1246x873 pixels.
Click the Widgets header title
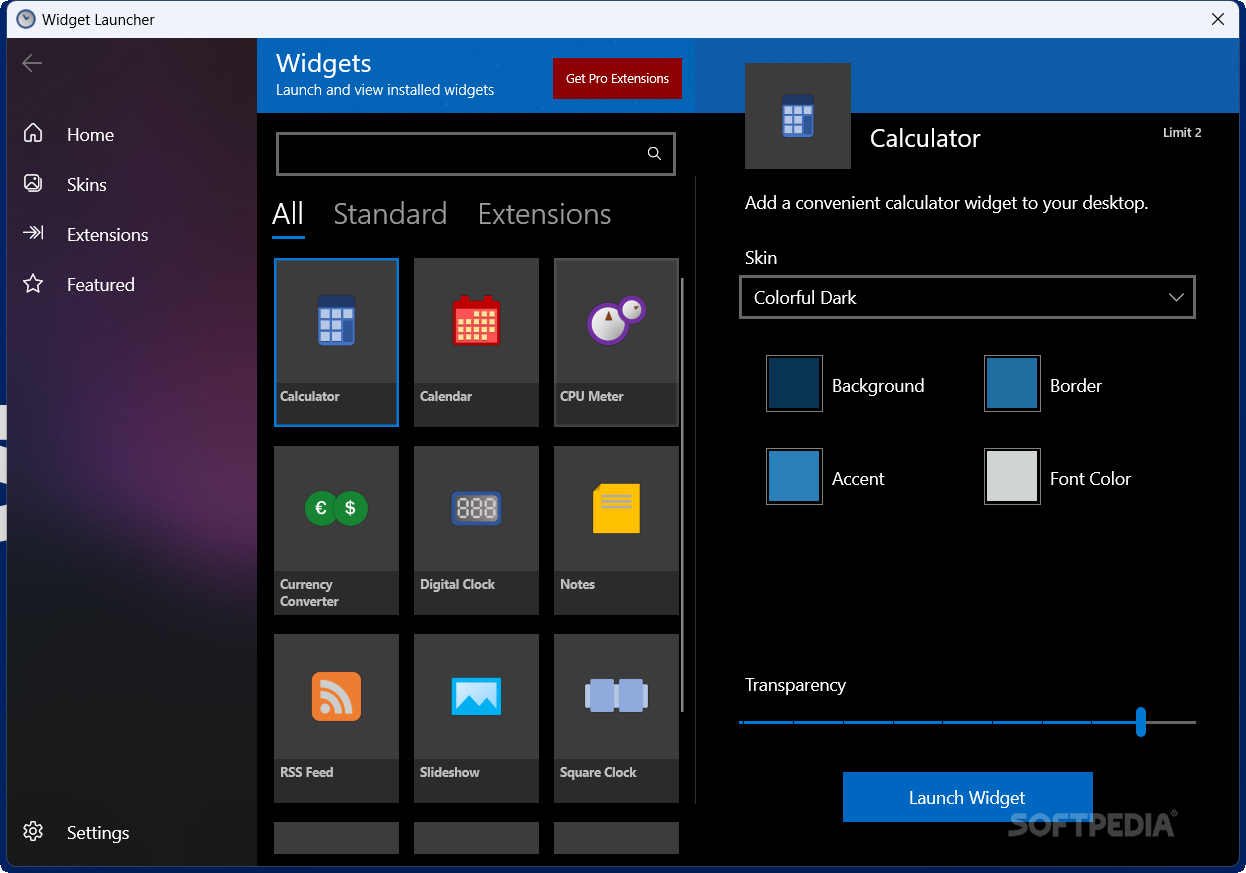click(323, 63)
